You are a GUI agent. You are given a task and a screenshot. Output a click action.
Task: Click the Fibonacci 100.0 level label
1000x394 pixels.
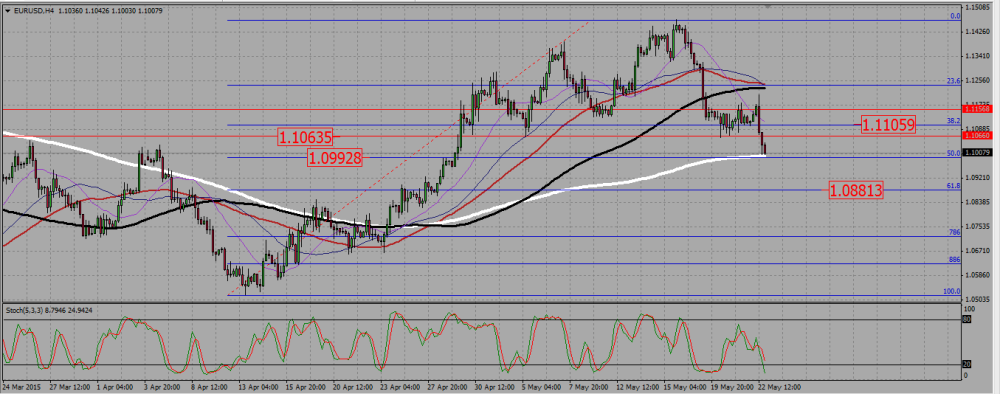953,291
